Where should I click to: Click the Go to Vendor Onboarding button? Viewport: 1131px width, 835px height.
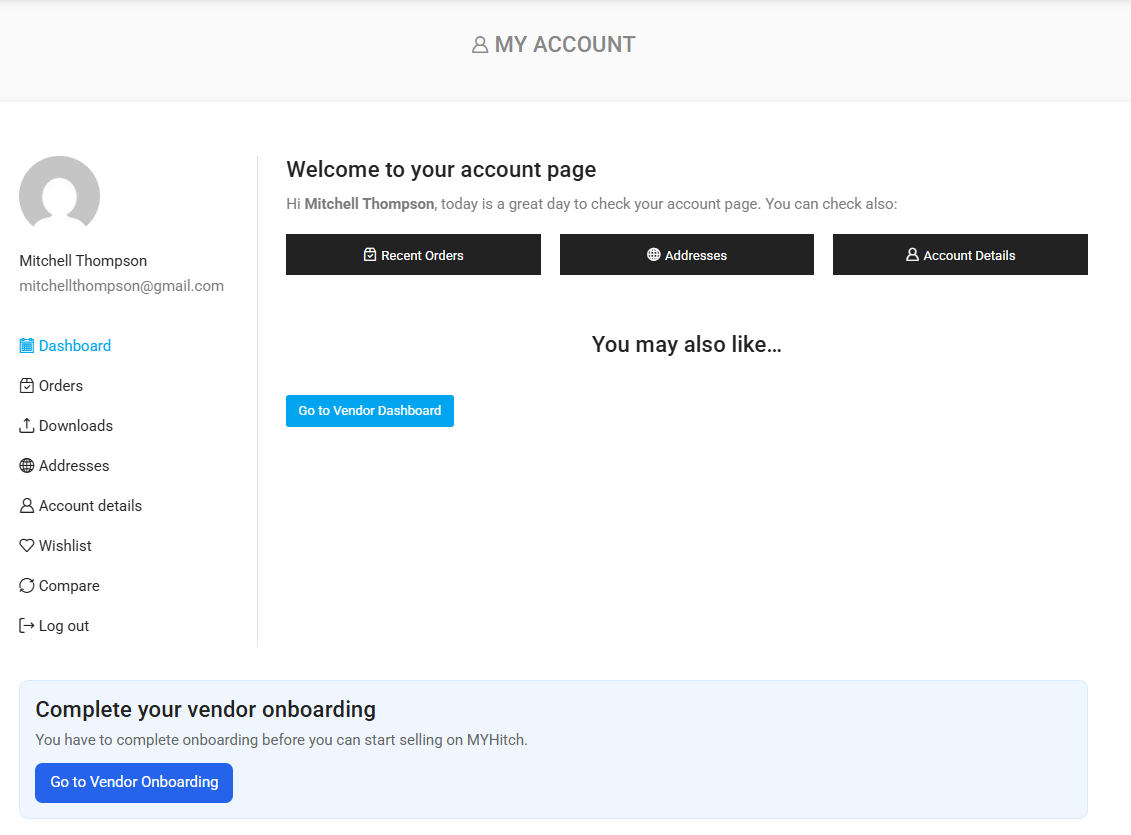[x=133, y=783]
